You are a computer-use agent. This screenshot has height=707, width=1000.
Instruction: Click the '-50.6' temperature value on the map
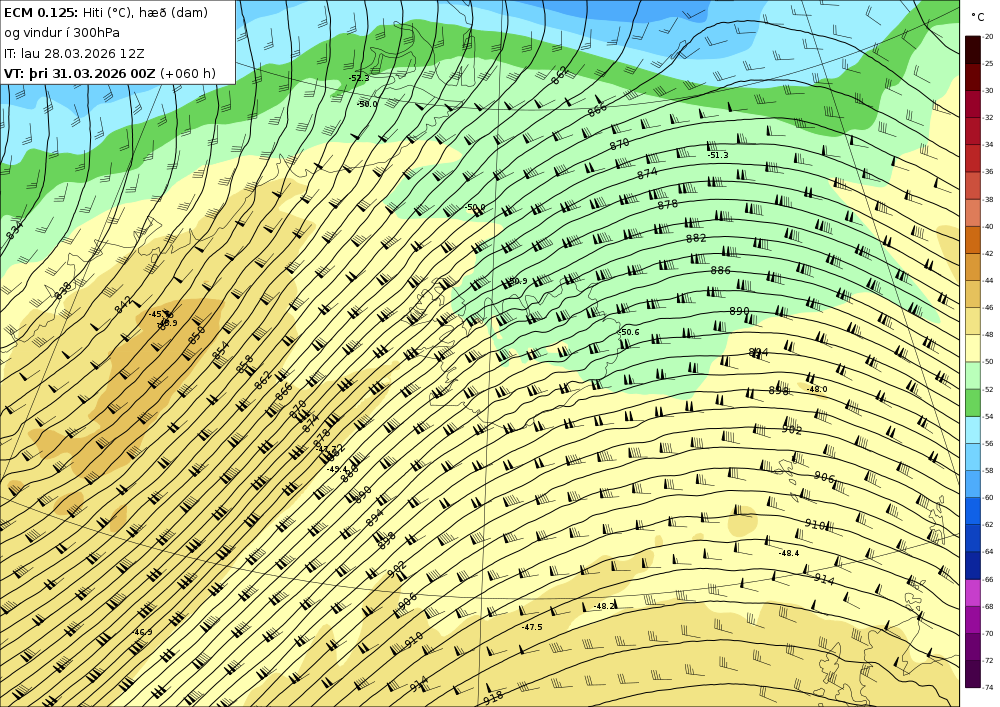click(629, 332)
